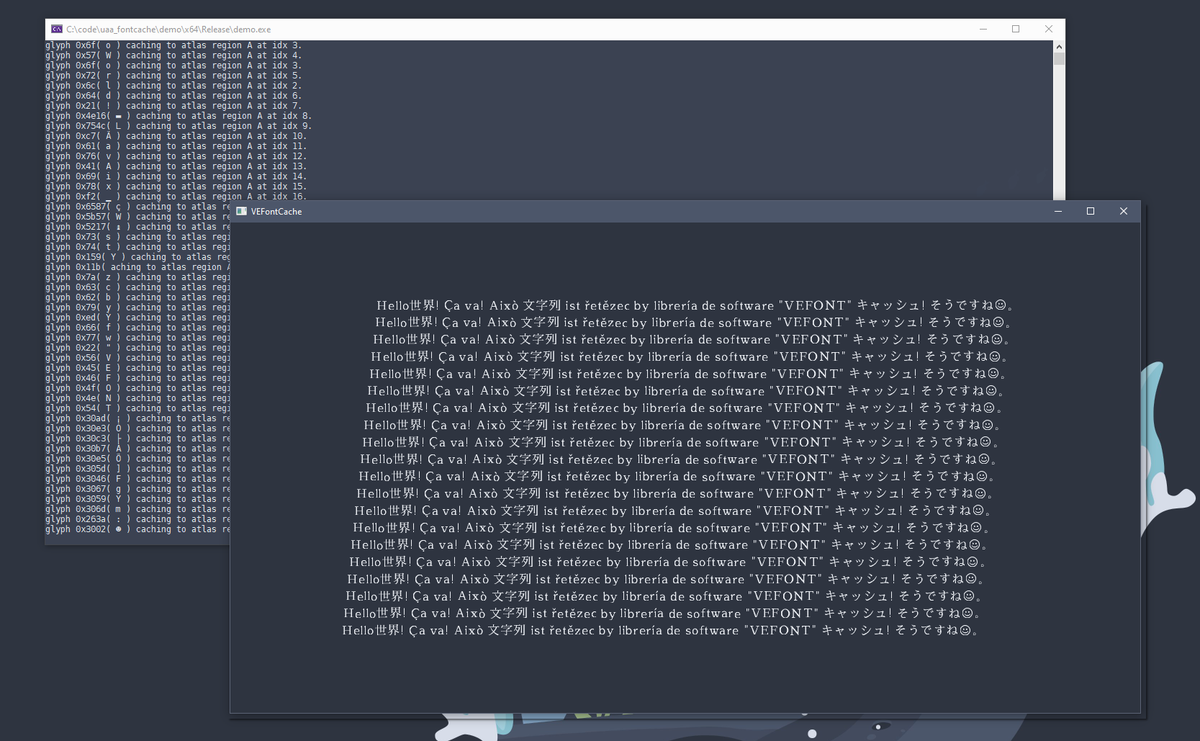Minimize the VEFontCache window
This screenshot has height=741, width=1200.
coord(1058,211)
